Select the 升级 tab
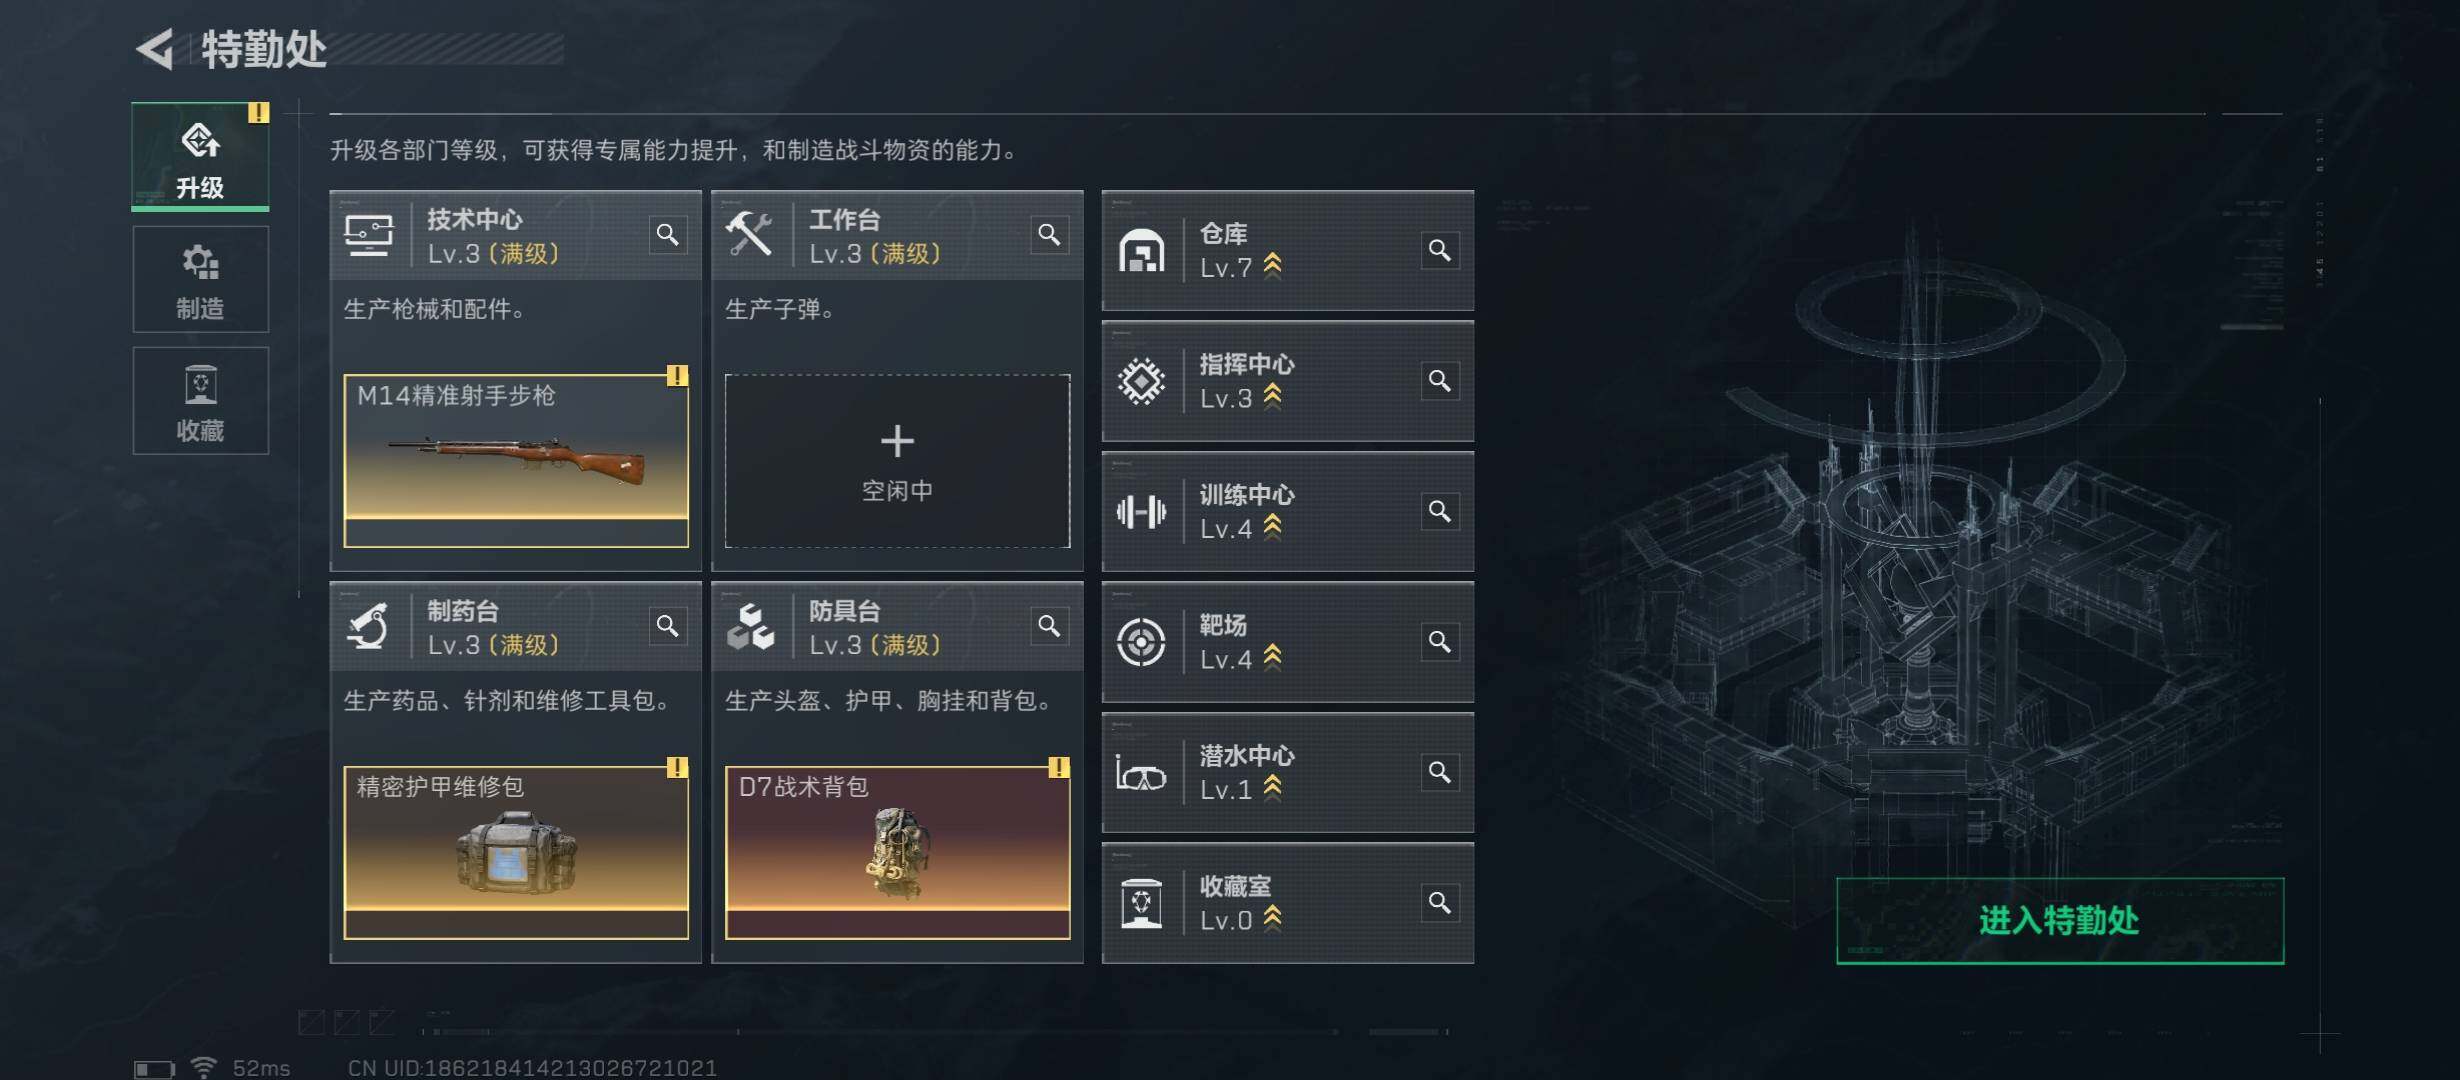The image size is (2460, 1080). [200, 157]
